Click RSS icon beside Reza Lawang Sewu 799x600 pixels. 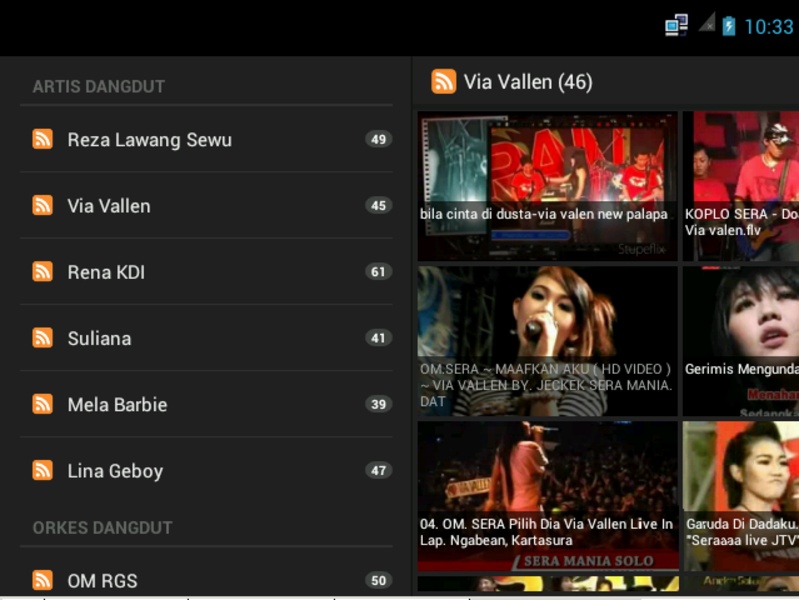click(x=42, y=139)
